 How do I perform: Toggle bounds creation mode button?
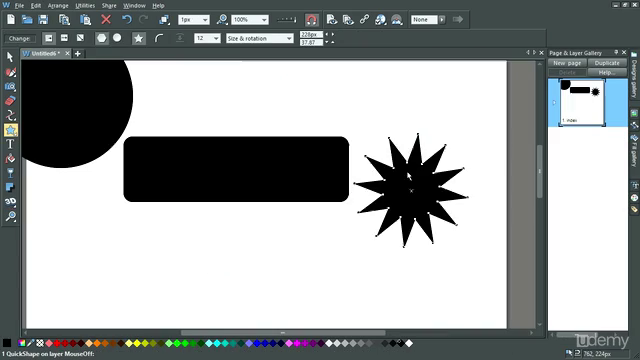pos(80,38)
